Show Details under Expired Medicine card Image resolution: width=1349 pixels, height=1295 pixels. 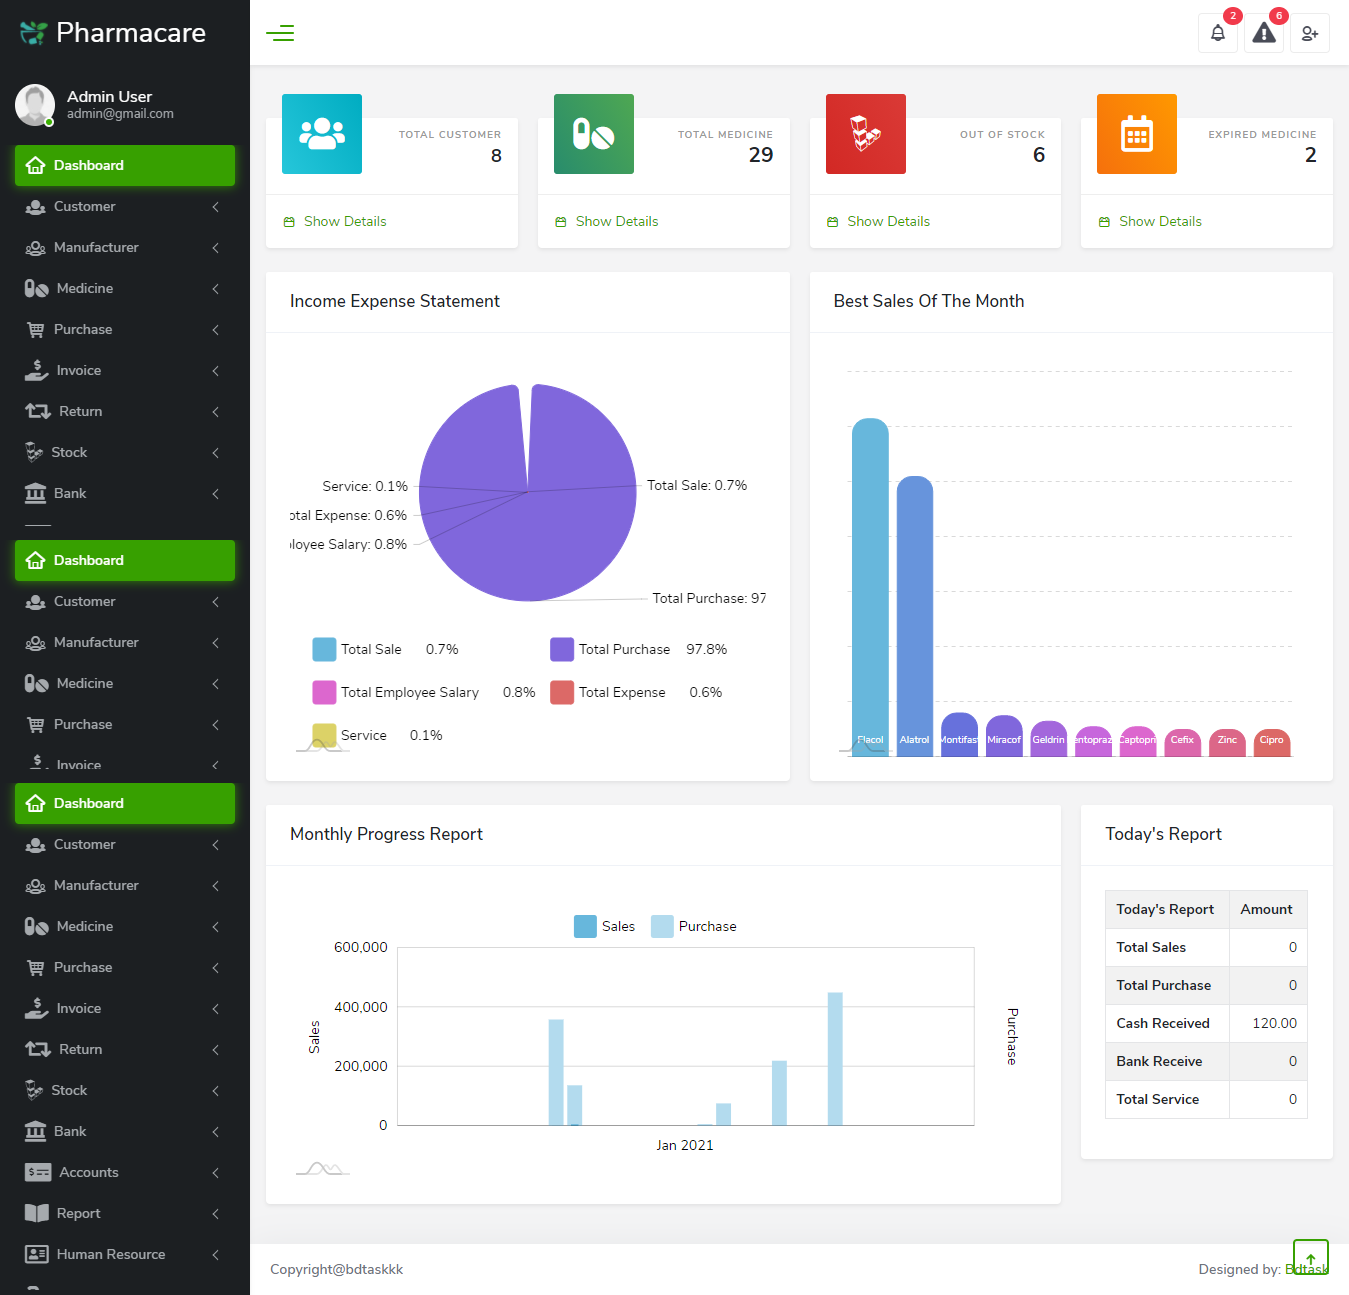[x=1159, y=221]
